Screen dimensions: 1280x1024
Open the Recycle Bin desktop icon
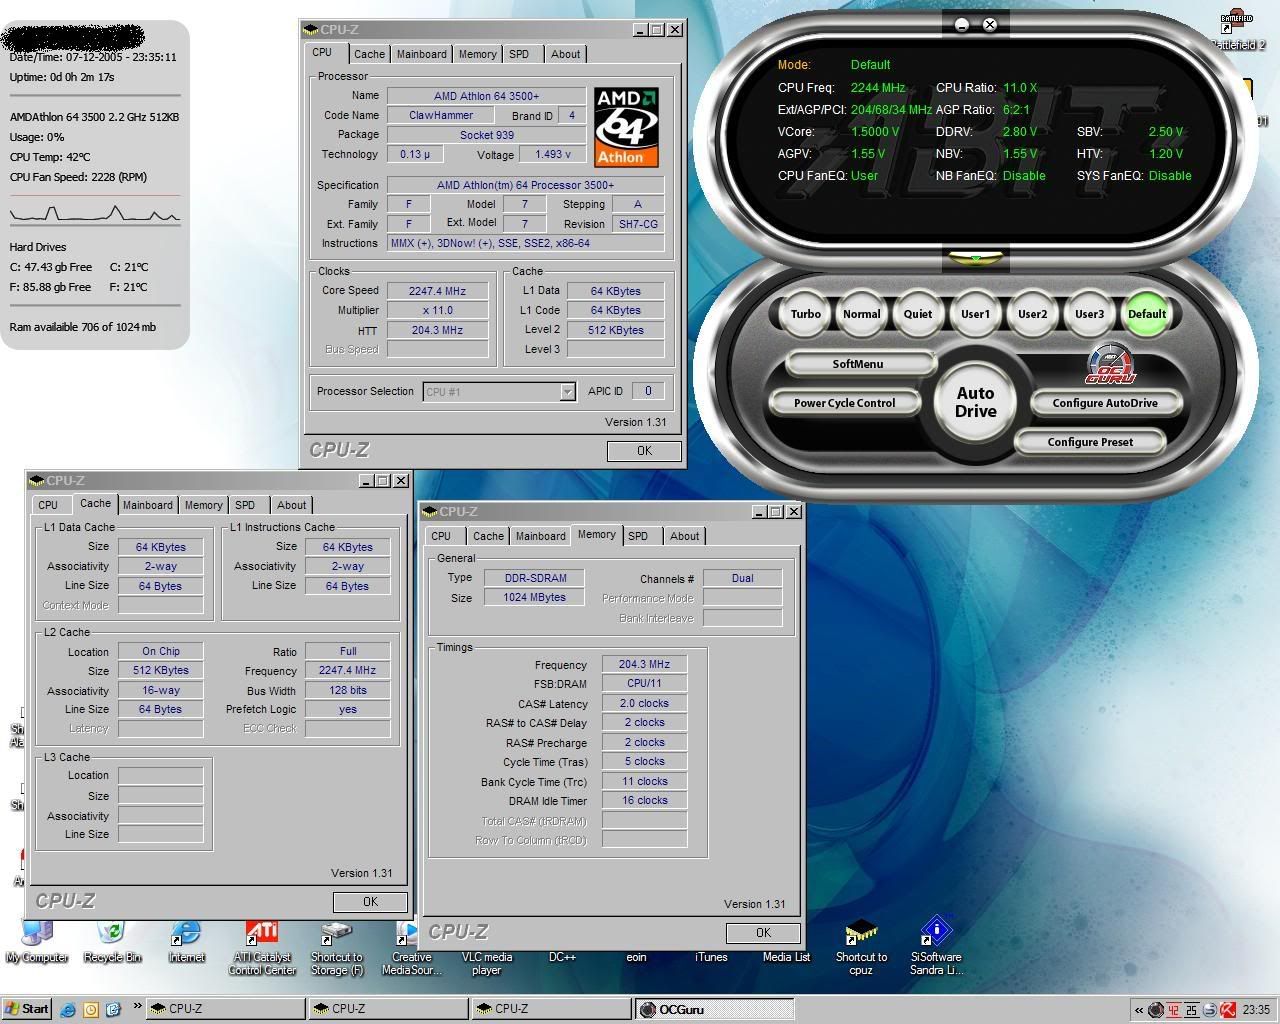coord(111,935)
